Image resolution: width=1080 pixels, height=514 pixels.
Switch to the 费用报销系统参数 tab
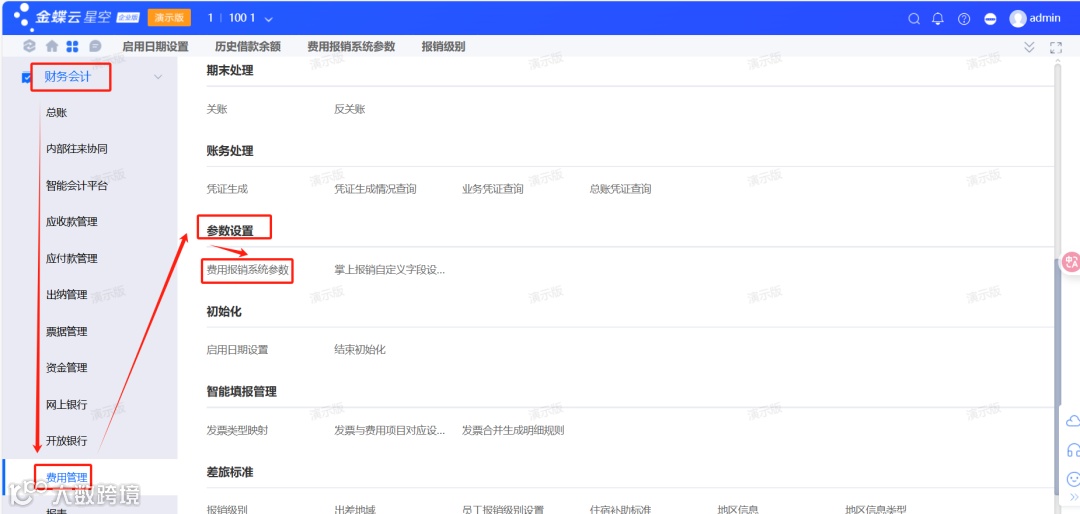click(x=351, y=47)
